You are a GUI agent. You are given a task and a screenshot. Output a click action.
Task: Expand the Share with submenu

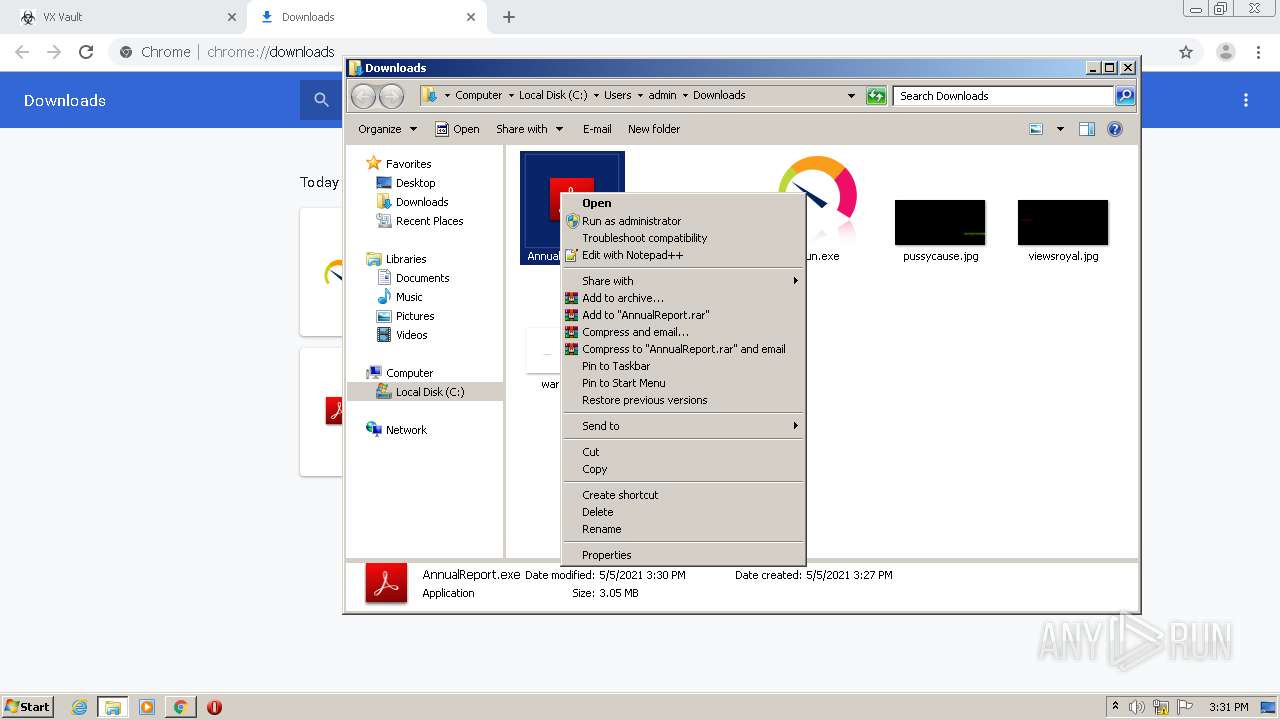pos(683,281)
